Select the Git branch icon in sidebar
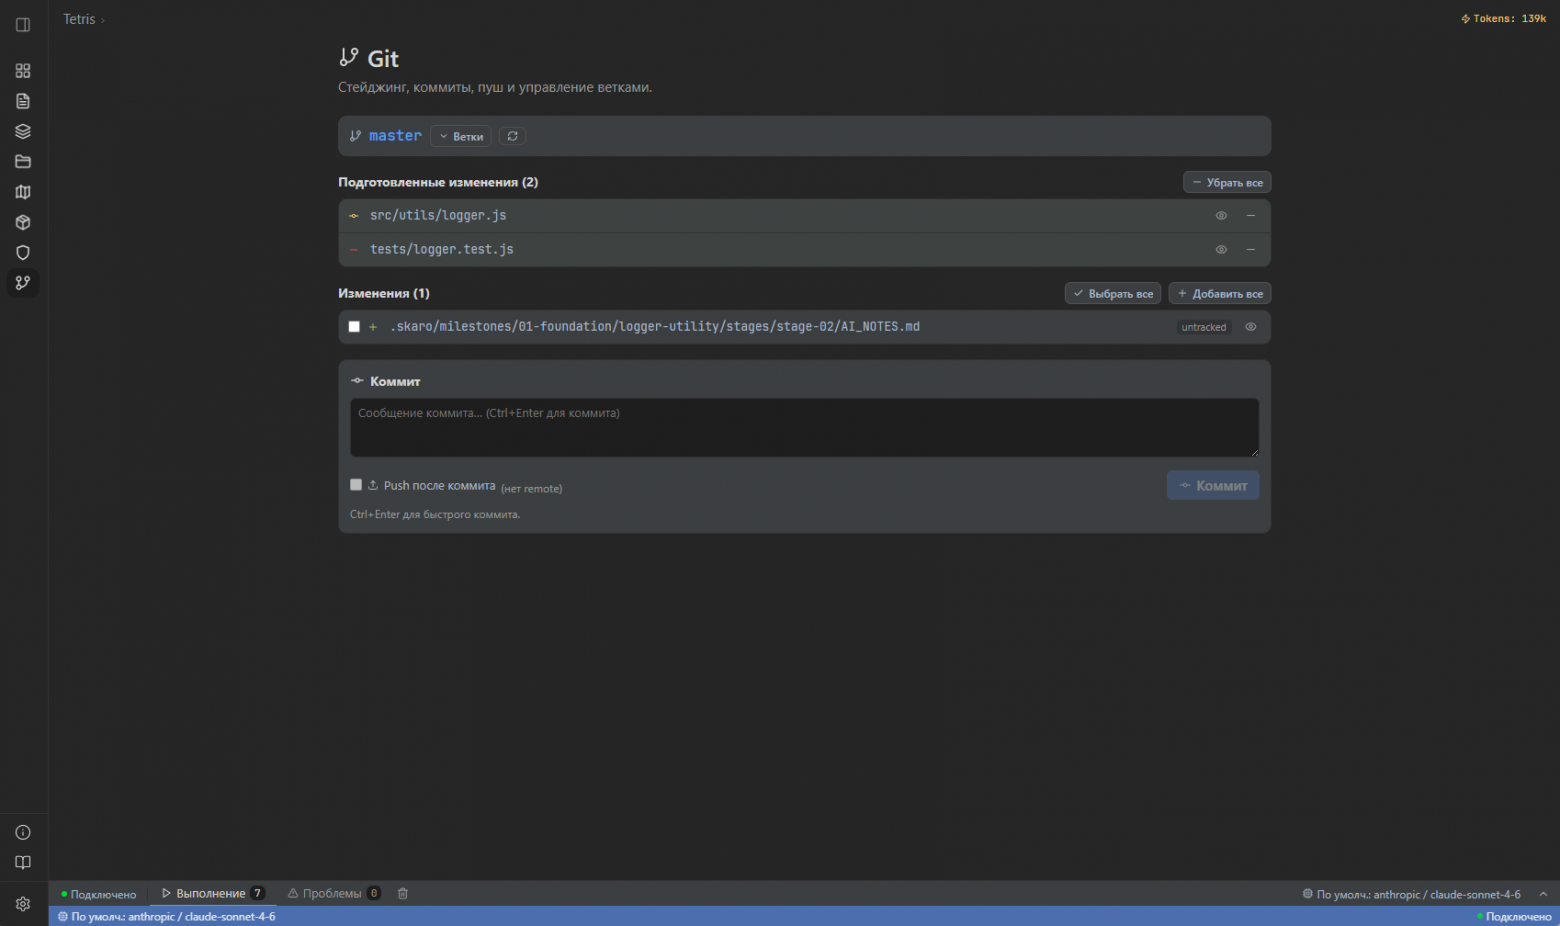Screen dimensions: 1560x926 pos(23,283)
